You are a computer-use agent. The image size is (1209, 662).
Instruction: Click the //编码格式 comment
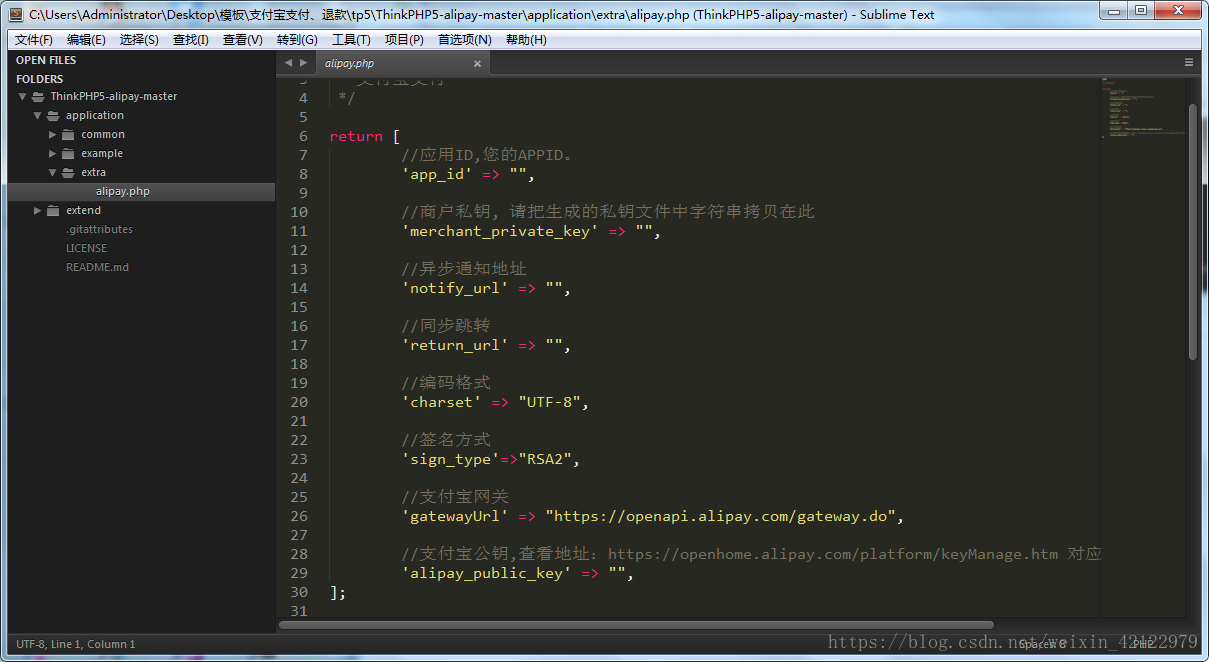point(446,383)
